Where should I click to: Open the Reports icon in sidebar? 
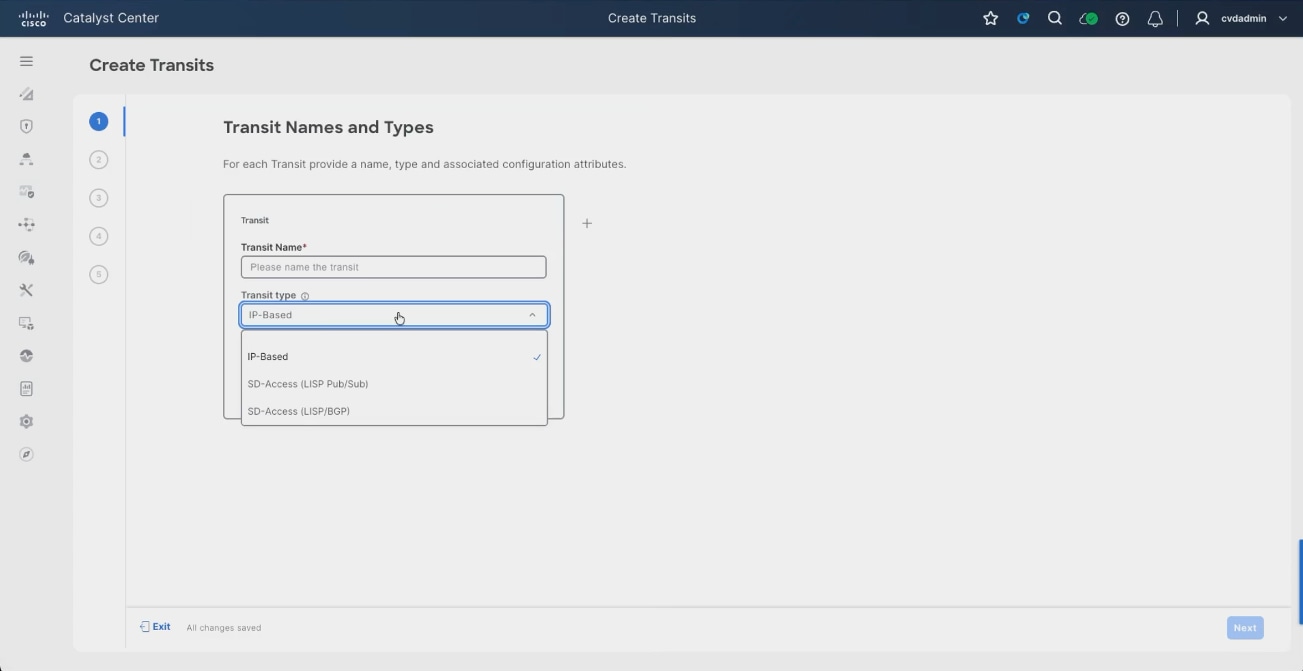point(26,388)
